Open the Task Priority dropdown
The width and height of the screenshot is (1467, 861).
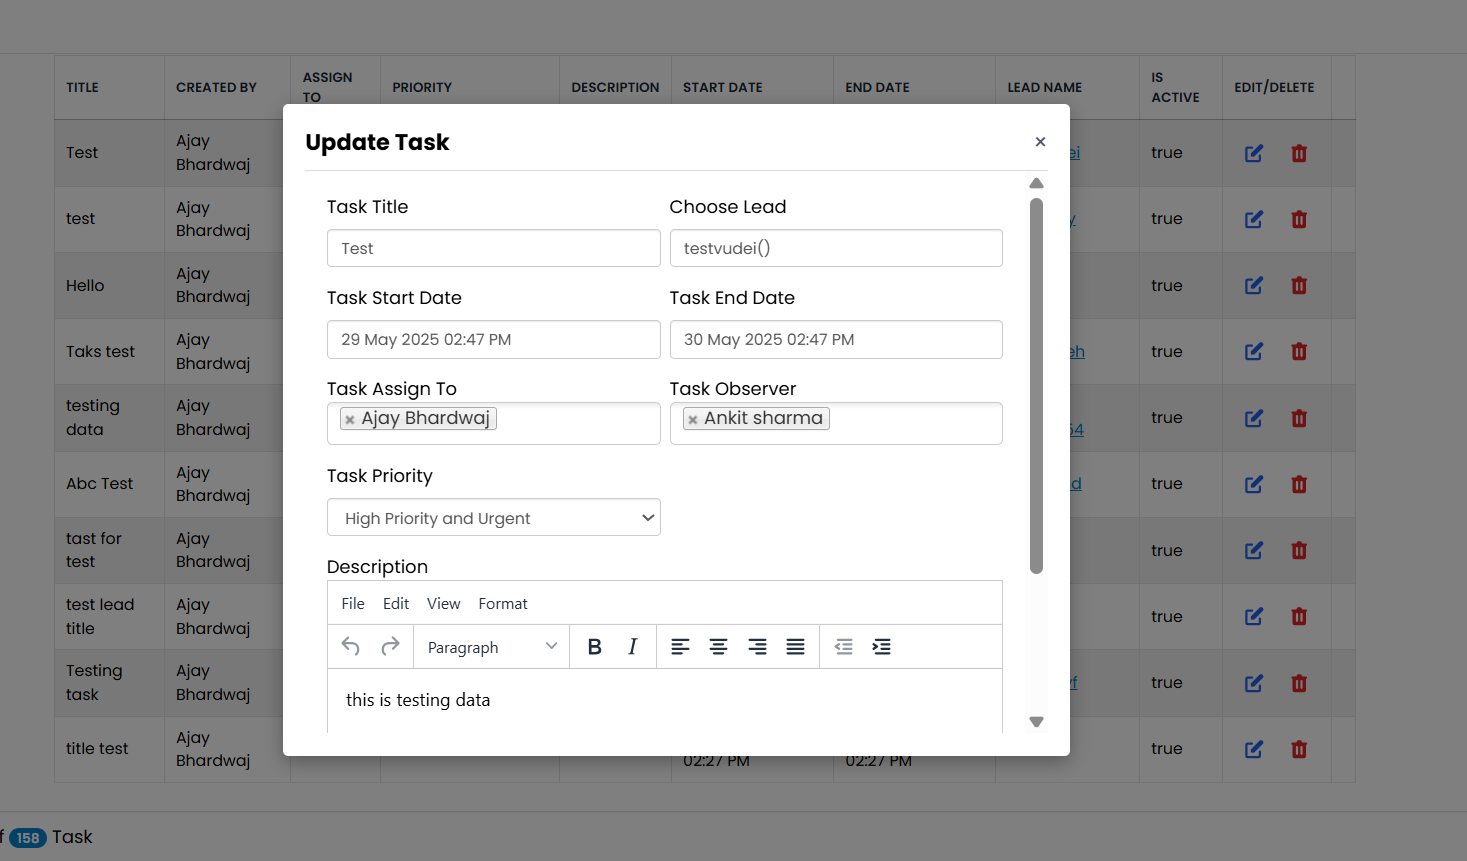[x=493, y=517]
